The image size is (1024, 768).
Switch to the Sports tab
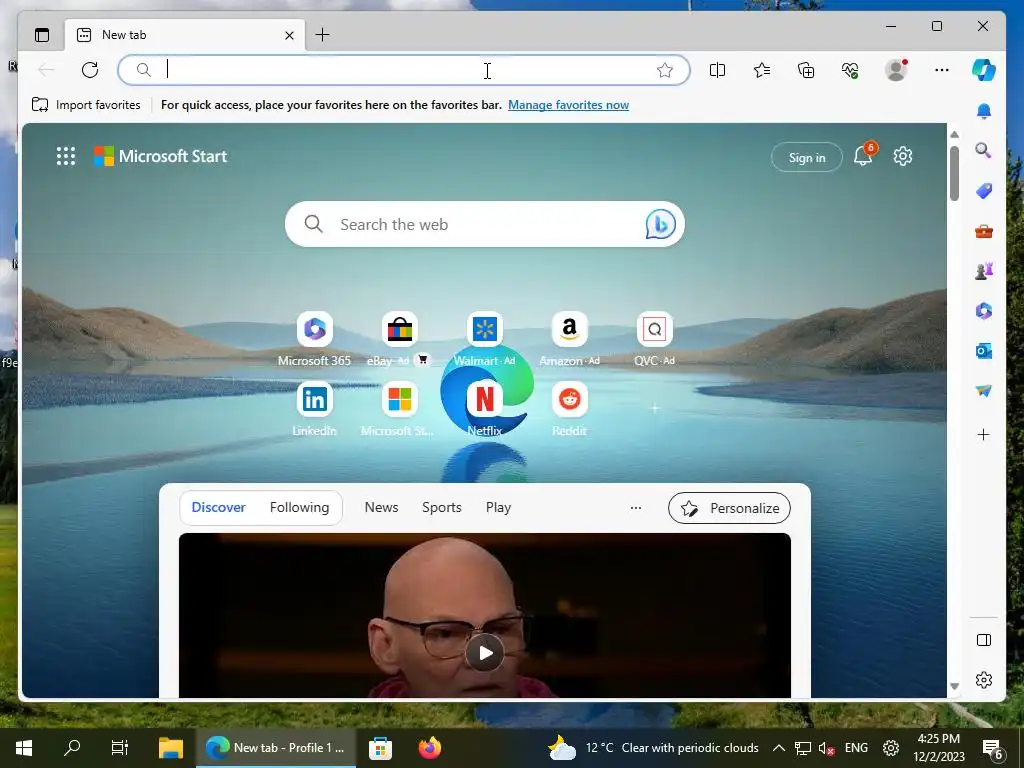tap(441, 507)
